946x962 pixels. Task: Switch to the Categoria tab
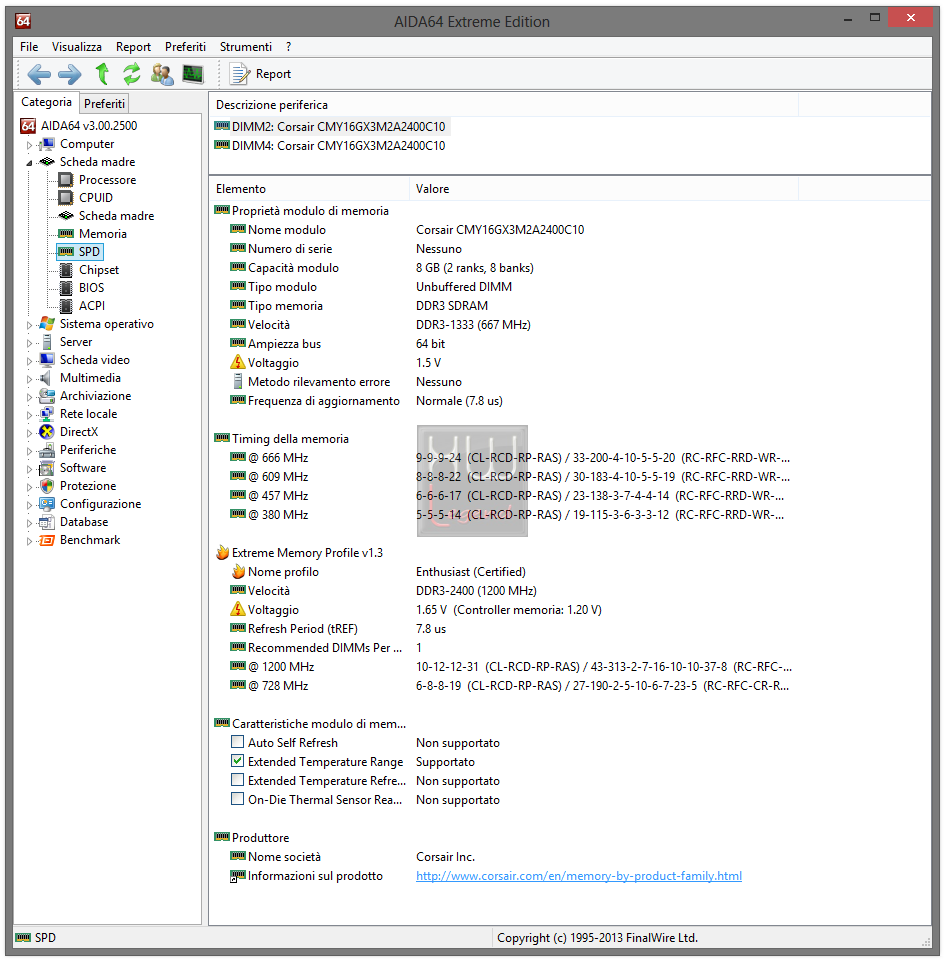coord(46,102)
